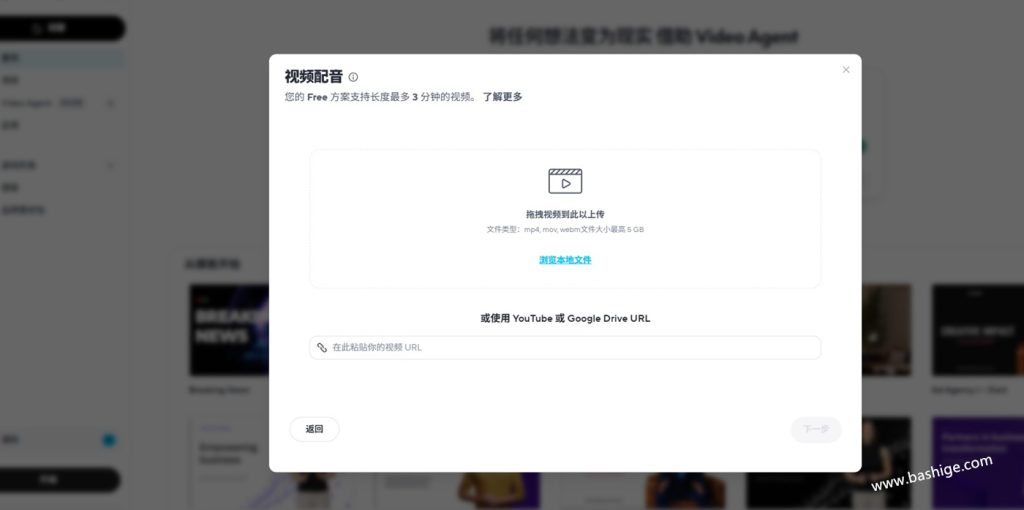Image resolution: width=1024 pixels, height=510 pixels.
Task: Click the paperclip icon in URL field
Action: pyautogui.click(x=322, y=347)
